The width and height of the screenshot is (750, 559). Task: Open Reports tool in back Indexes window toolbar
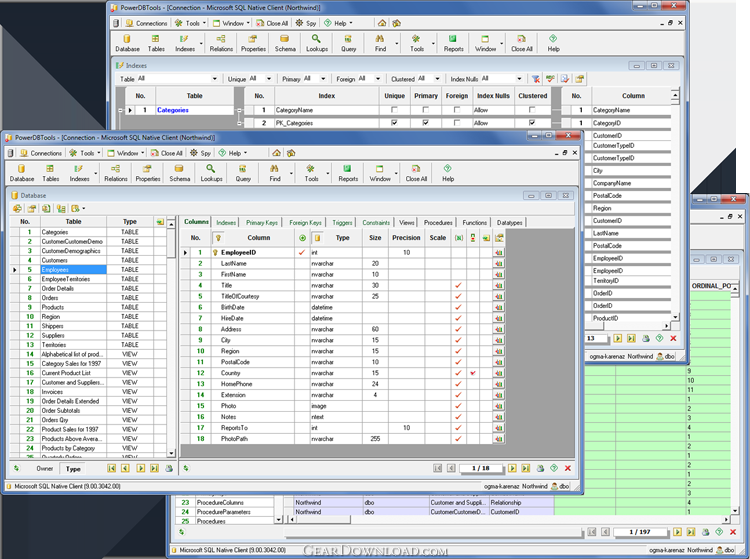click(x=453, y=43)
